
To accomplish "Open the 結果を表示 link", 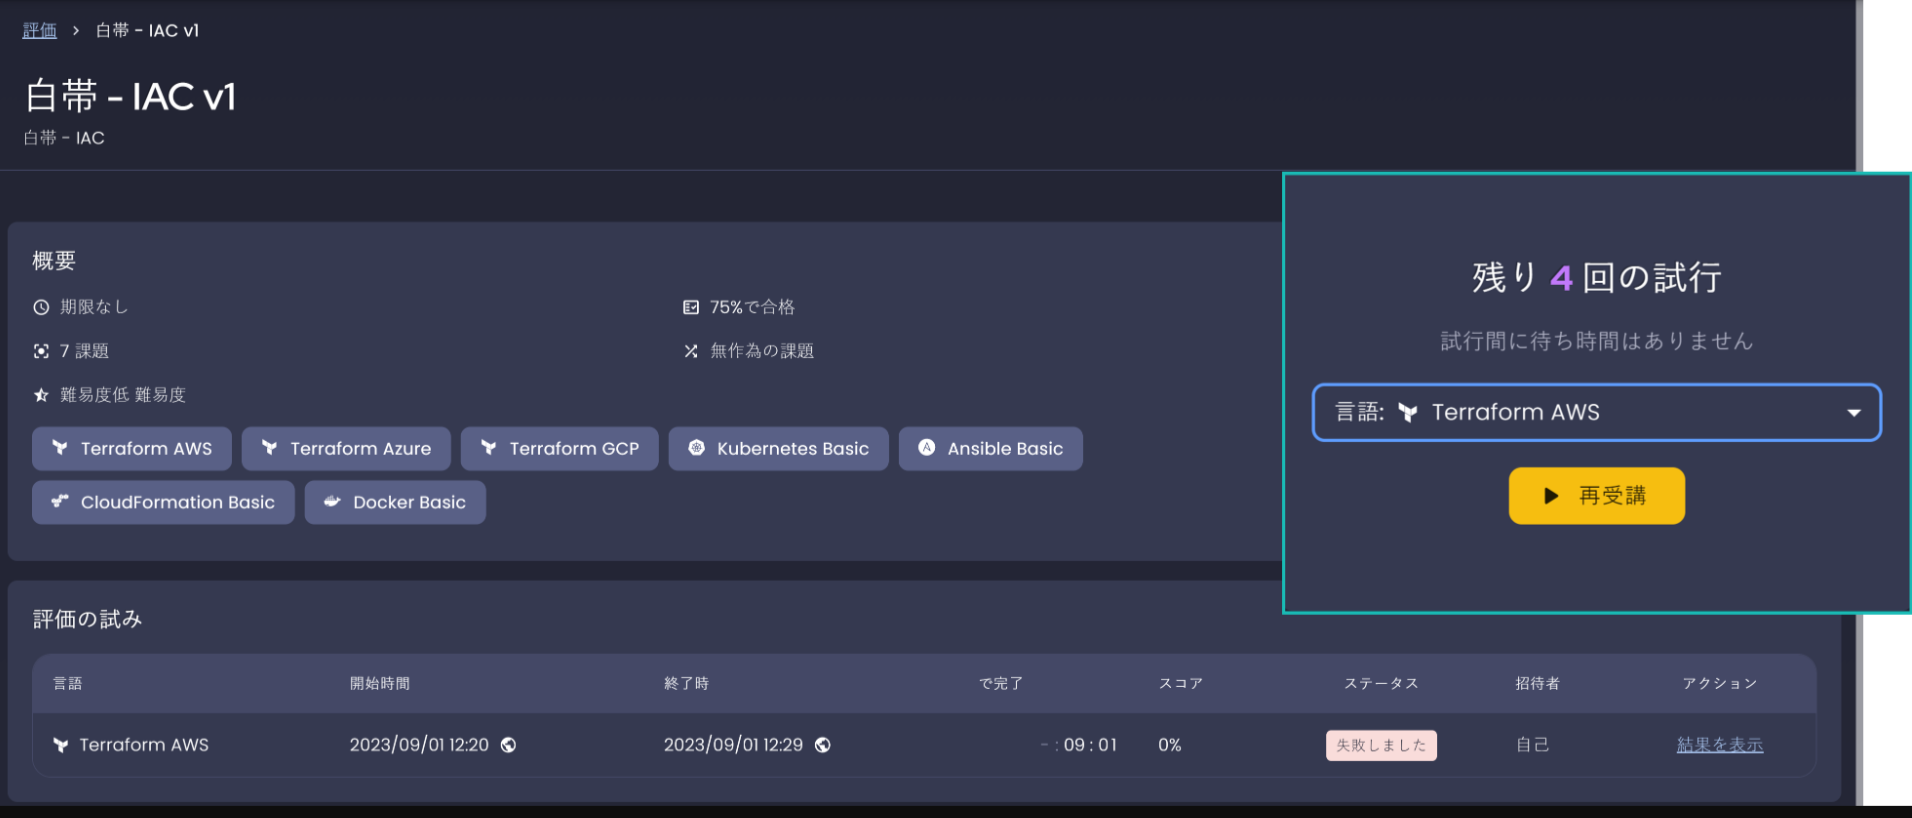I will (1719, 745).
